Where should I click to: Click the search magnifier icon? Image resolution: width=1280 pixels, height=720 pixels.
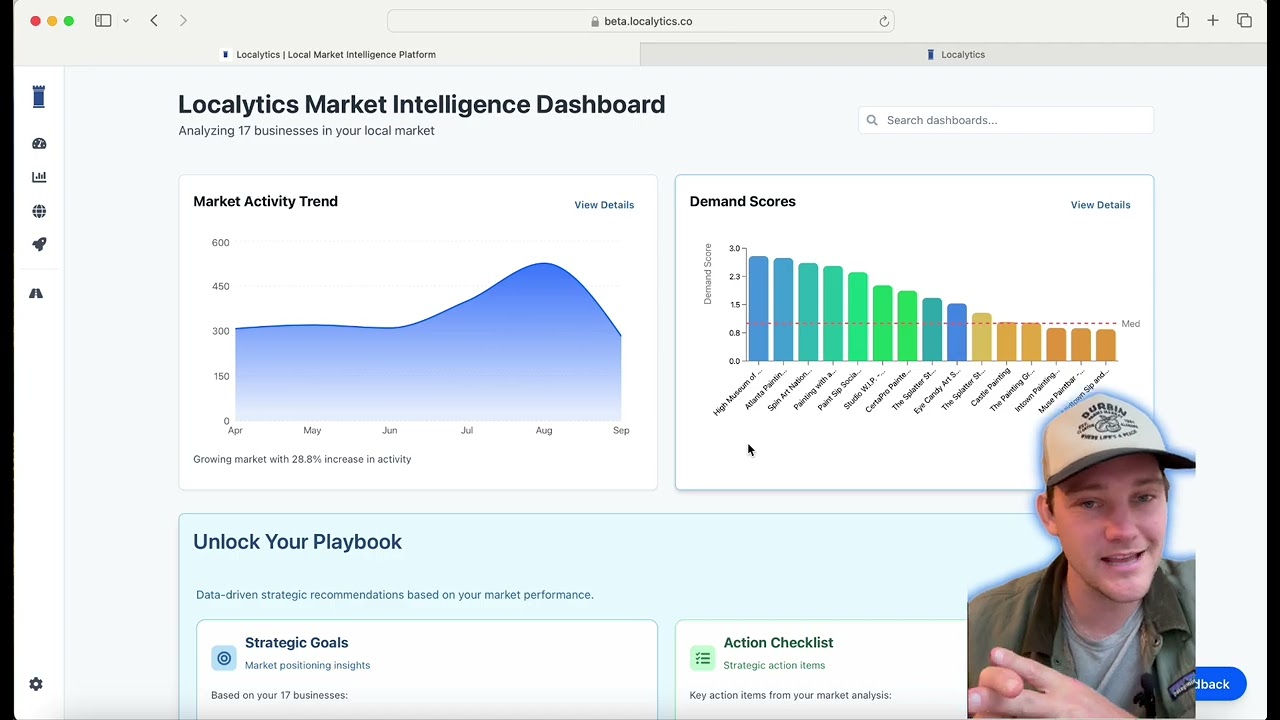[x=872, y=120]
